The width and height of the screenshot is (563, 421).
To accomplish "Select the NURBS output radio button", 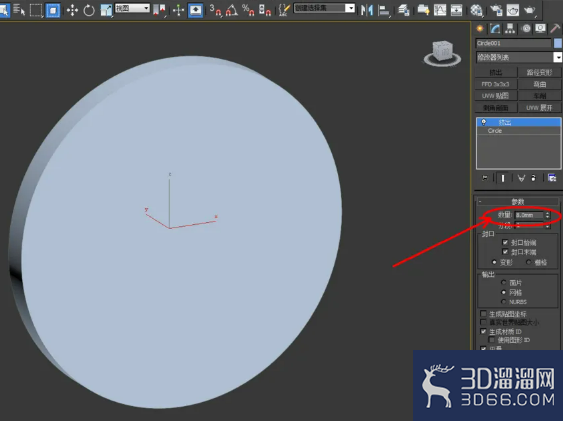I will coord(503,301).
